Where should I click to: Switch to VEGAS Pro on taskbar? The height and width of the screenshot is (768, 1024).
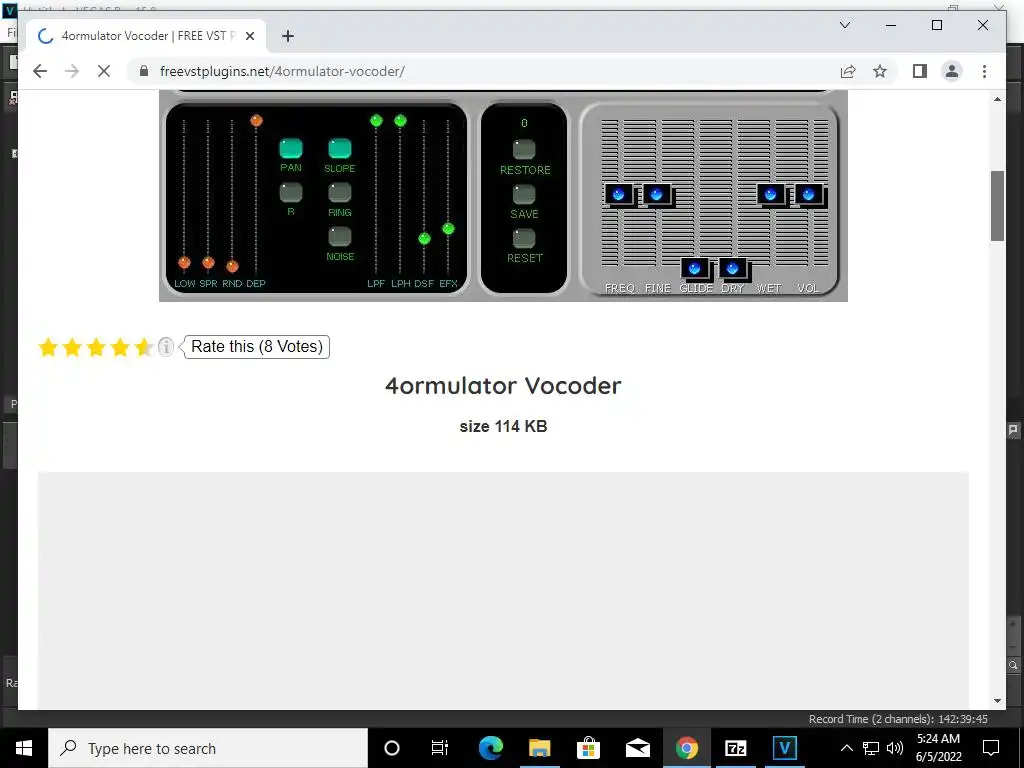784,748
